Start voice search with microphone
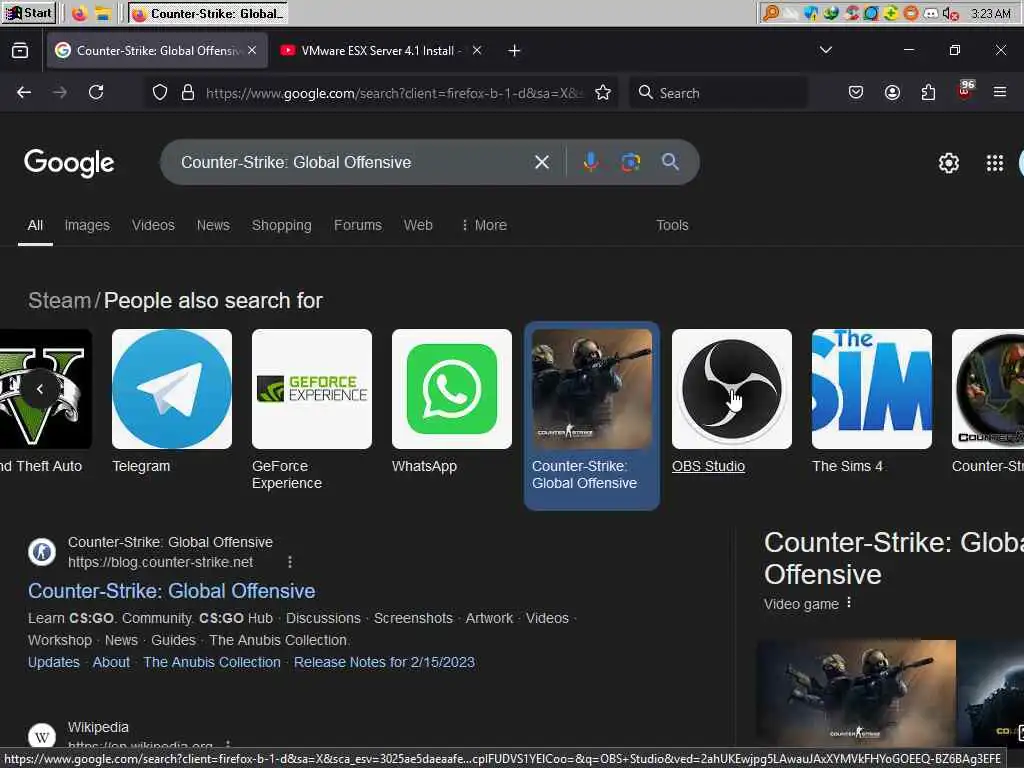 pos(590,162)
